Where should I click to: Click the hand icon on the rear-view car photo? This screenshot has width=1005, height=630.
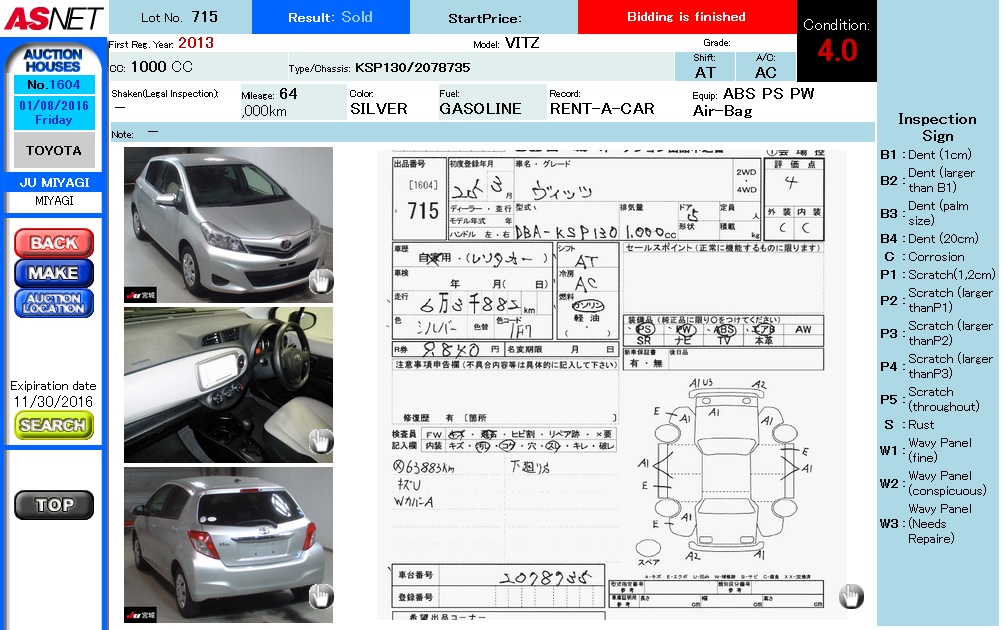(x=319, y=597)
